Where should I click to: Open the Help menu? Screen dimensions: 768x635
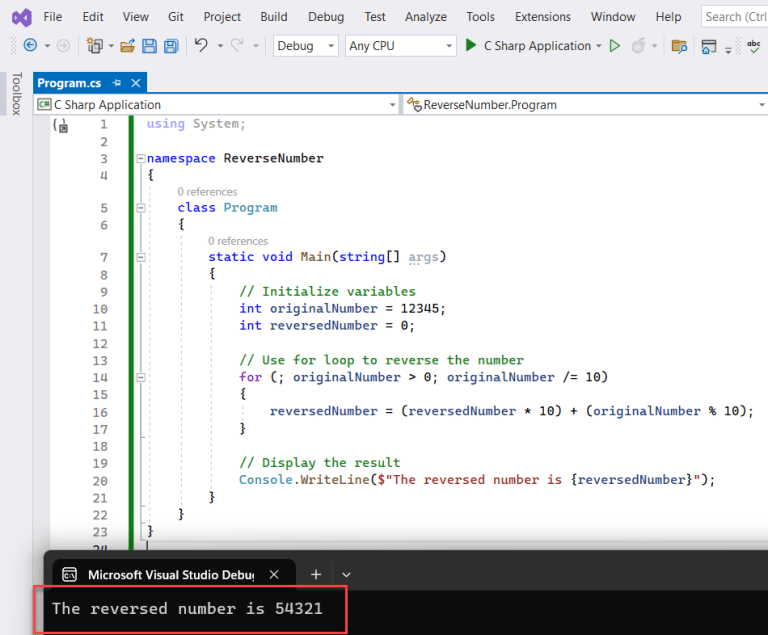(x=669, y=17)
